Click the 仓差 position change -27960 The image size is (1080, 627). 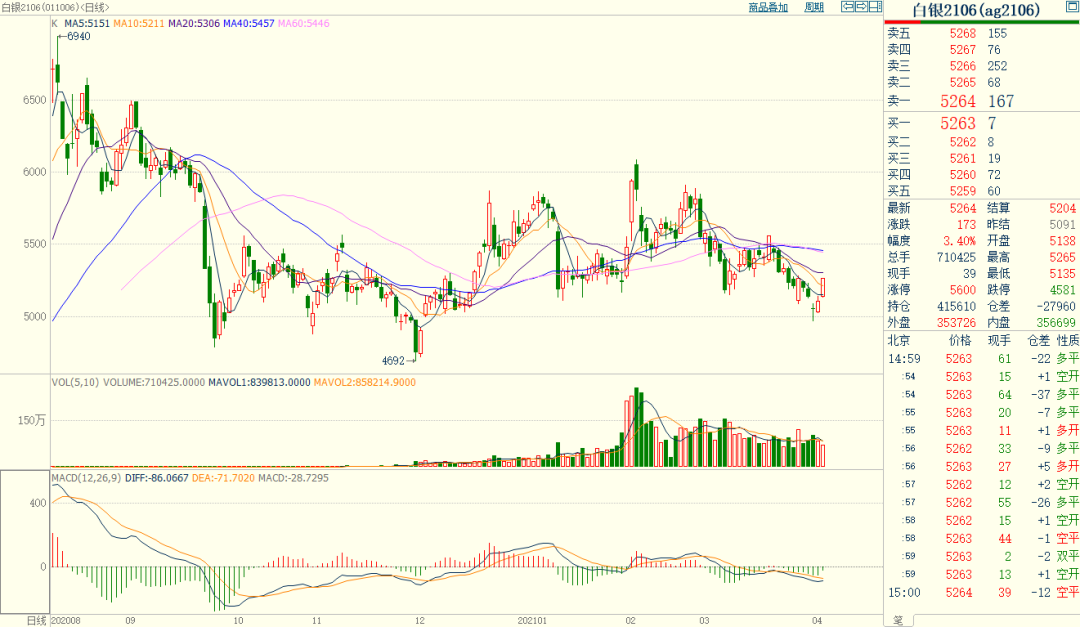pyautogui.click(x=1055, y=307)
